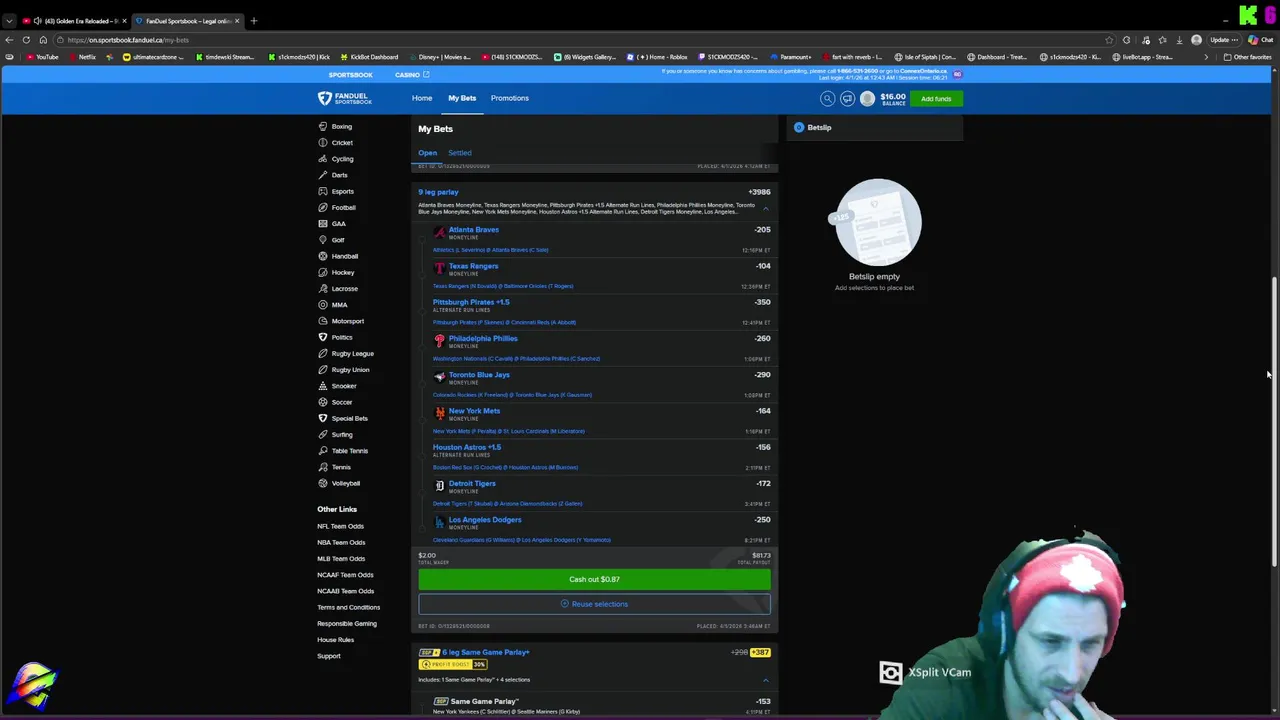
Task: Open the browser tab list dropdown
Action: coord(9,21)
